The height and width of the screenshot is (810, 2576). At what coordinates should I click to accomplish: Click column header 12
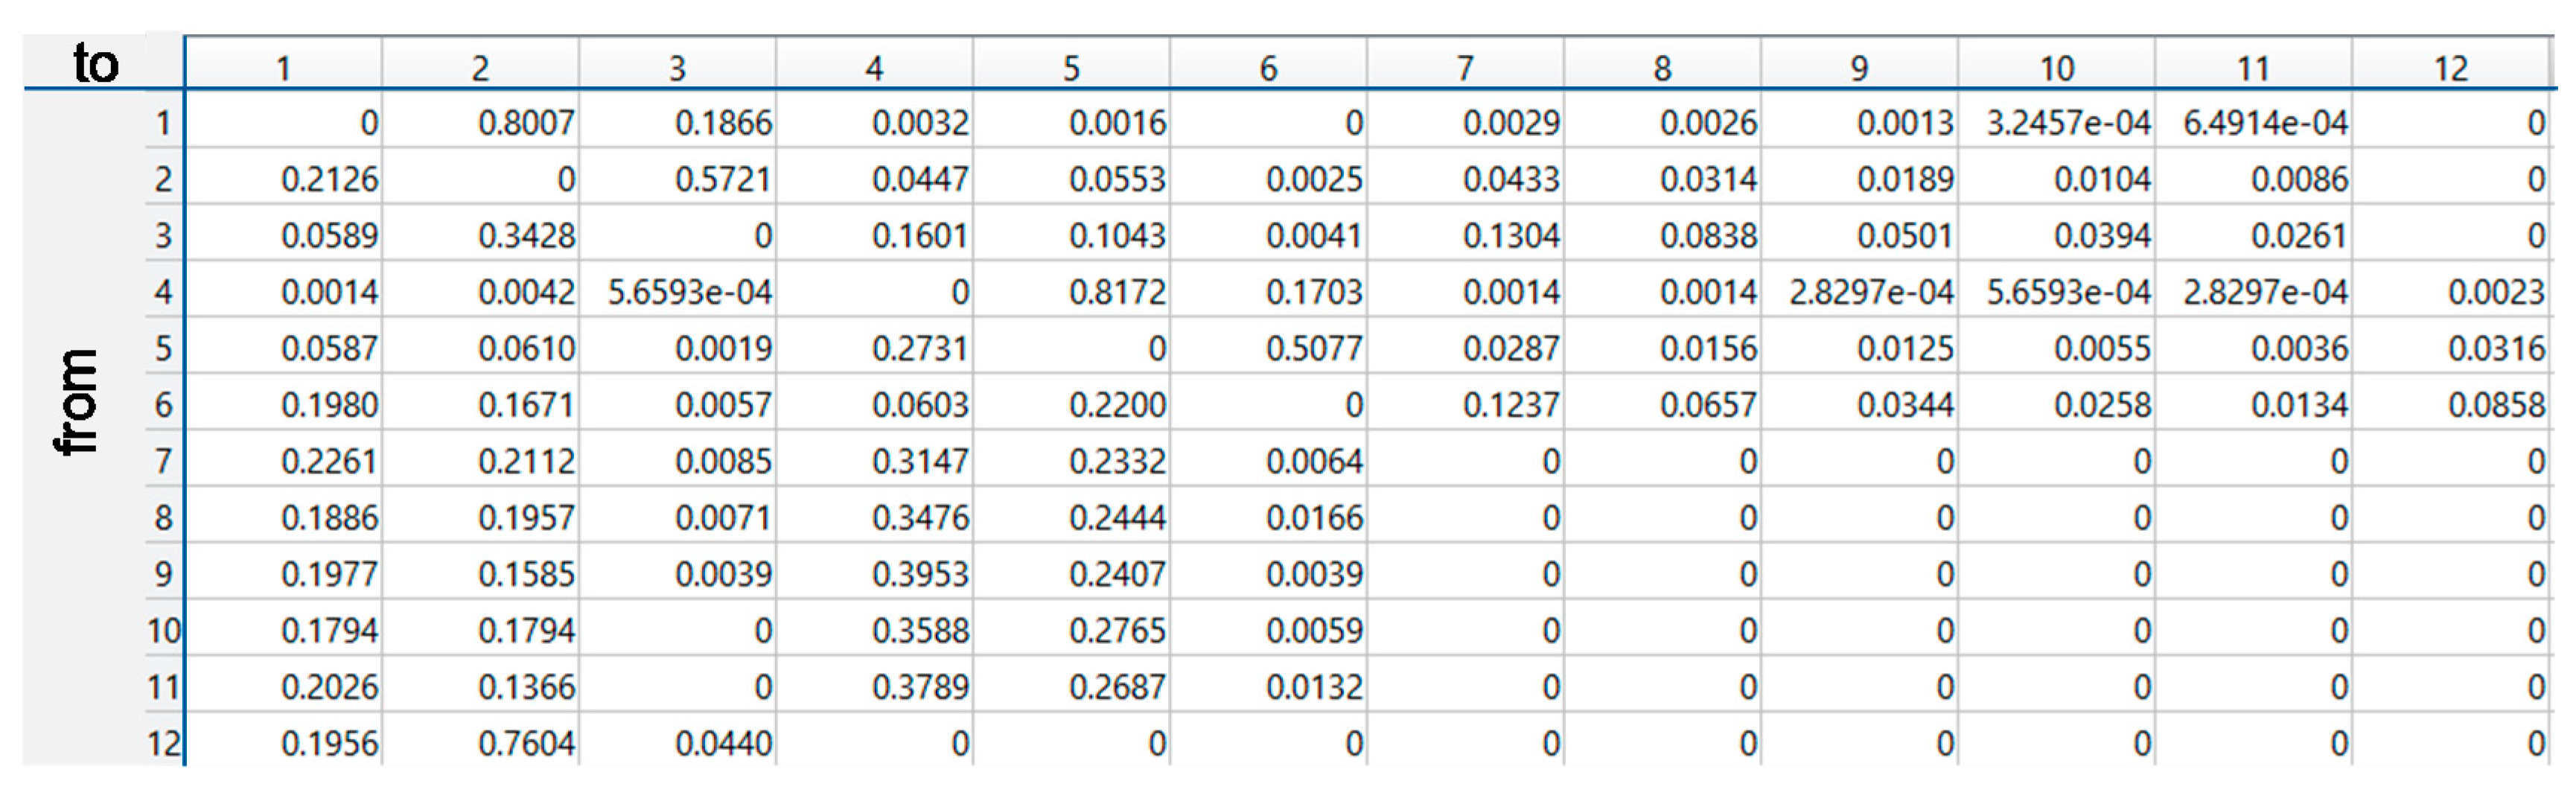(2450, 68)
